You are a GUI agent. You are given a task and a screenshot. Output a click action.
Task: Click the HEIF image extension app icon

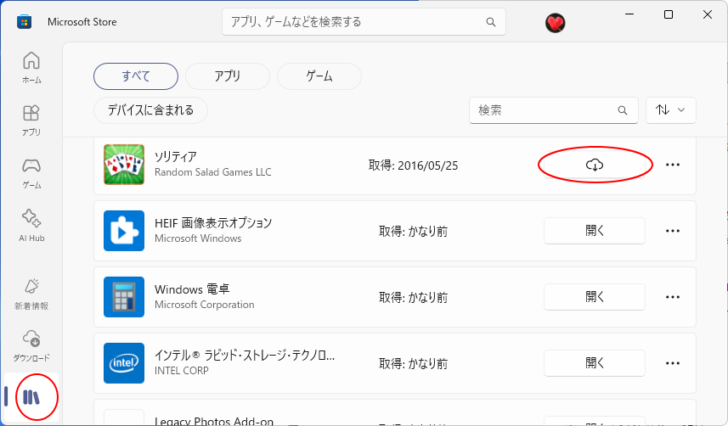coord(124,231)
